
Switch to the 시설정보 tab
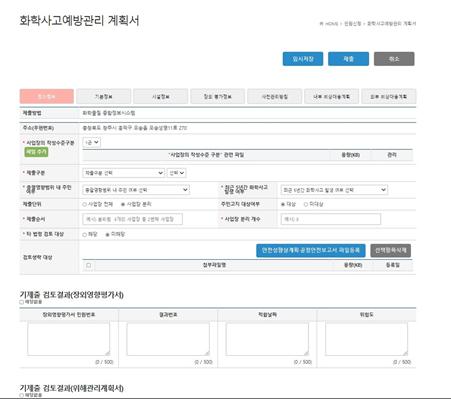161,97
